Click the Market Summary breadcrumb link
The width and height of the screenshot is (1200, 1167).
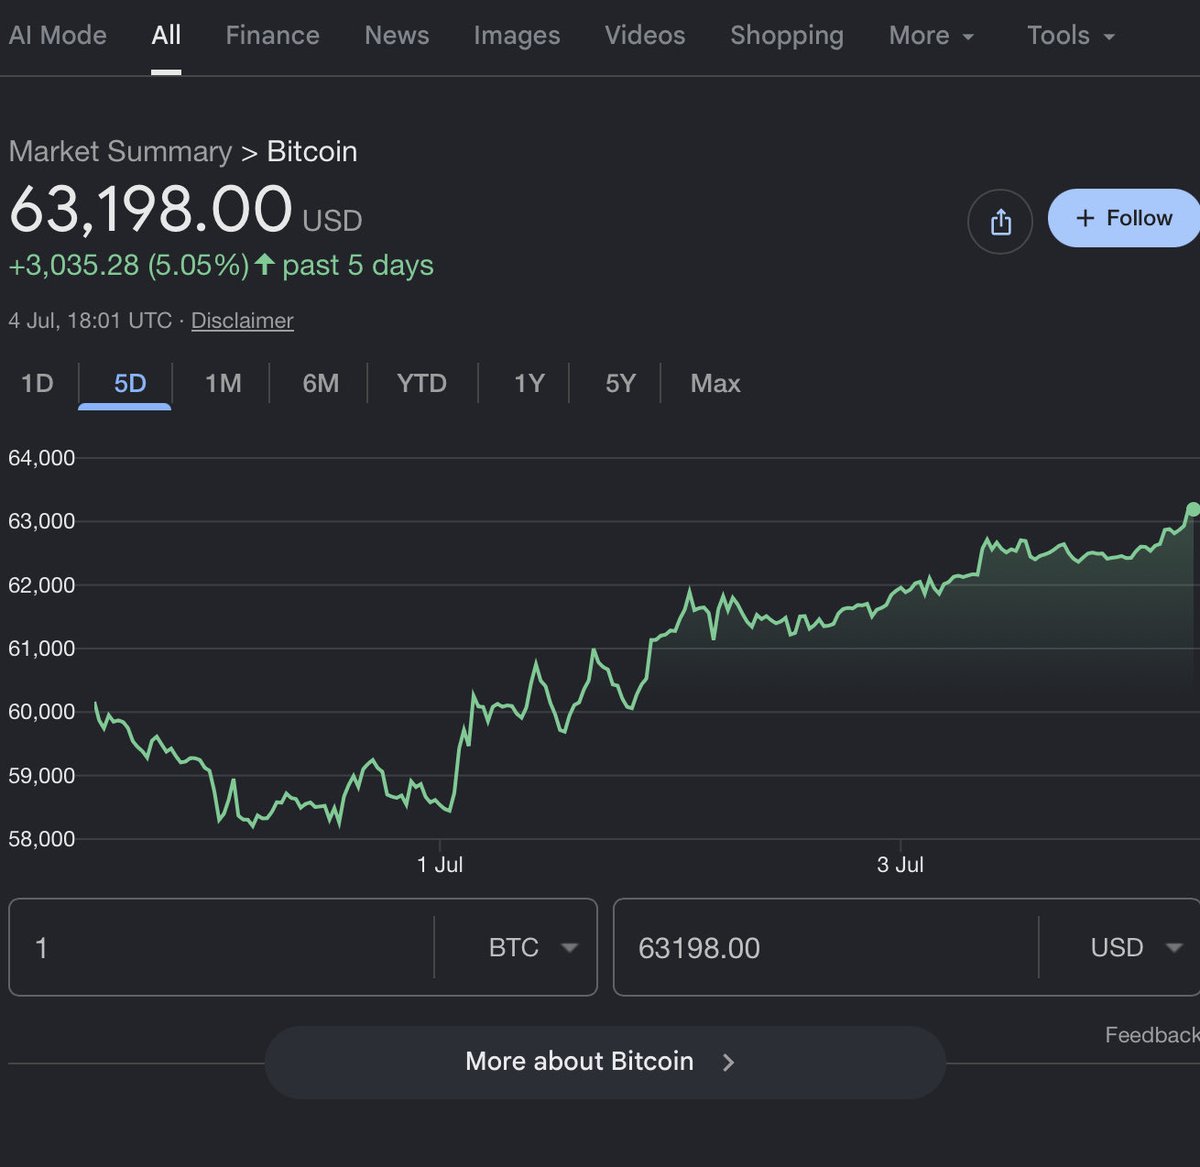(x=120, y=151)
